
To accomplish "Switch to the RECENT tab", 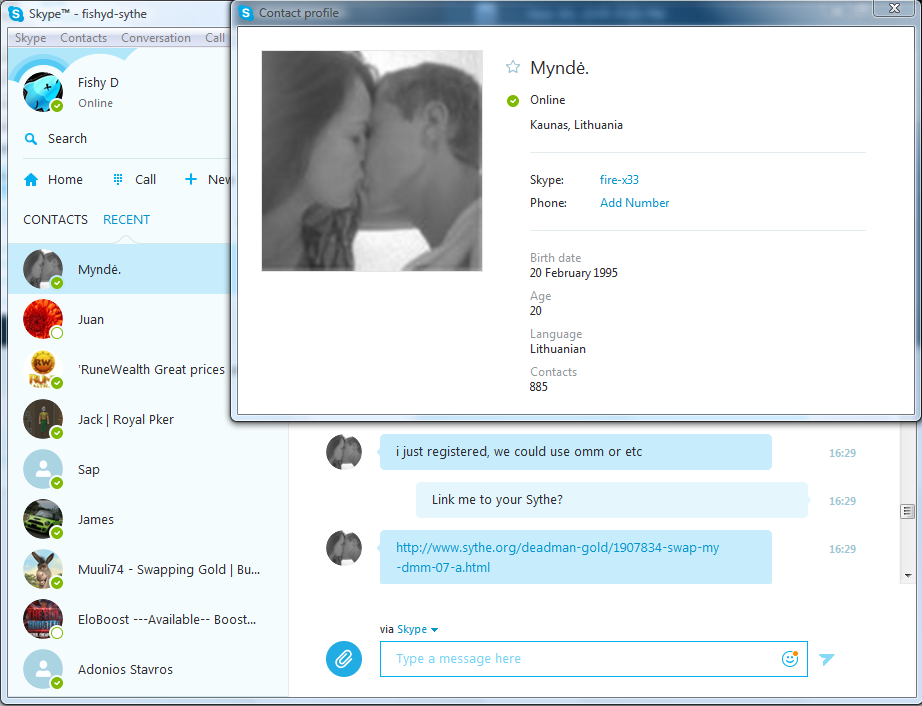I will click(126, 219).
